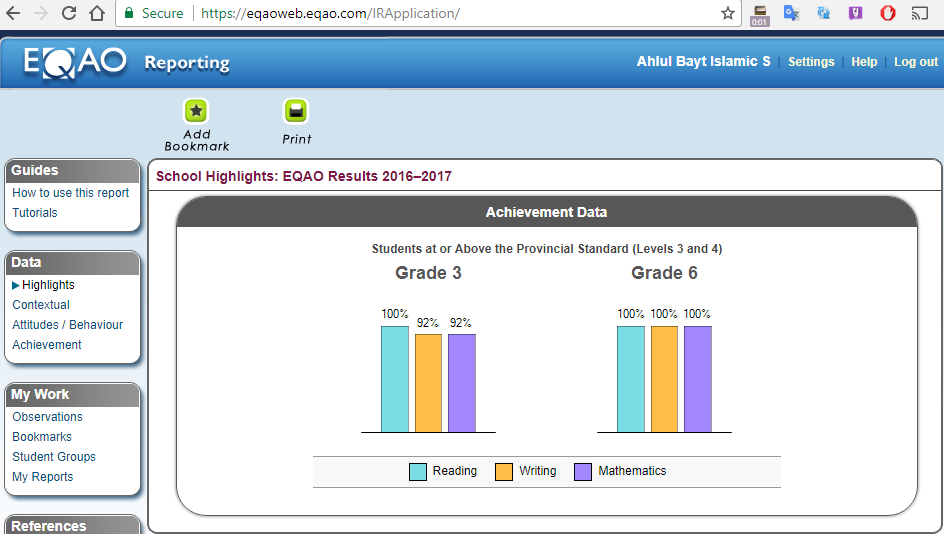The image size is (945, 534).
Task: Click the Students at or Above Provincial Standard subtitle
Action: [x=547, y=249]
